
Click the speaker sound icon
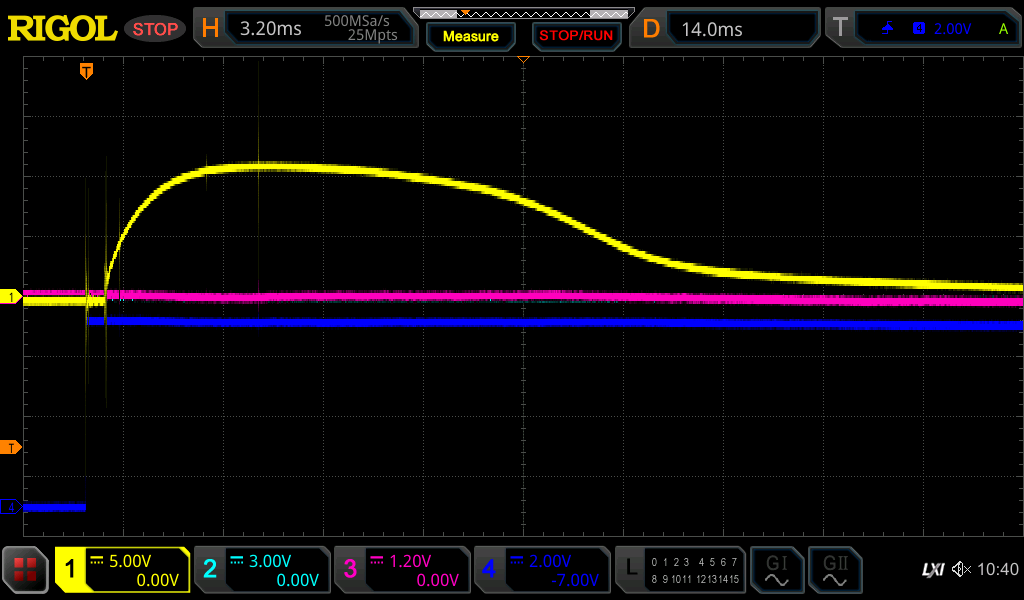[961, 570]
